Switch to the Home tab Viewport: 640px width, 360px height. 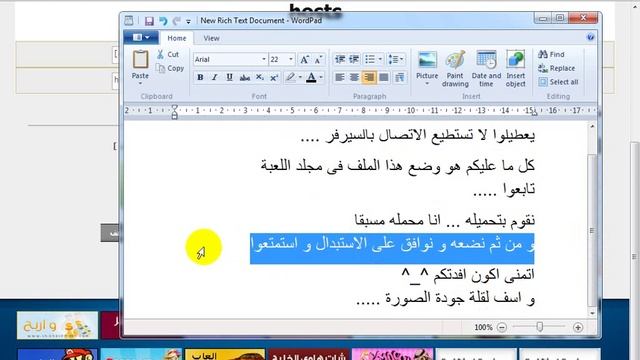pos(176,38)
